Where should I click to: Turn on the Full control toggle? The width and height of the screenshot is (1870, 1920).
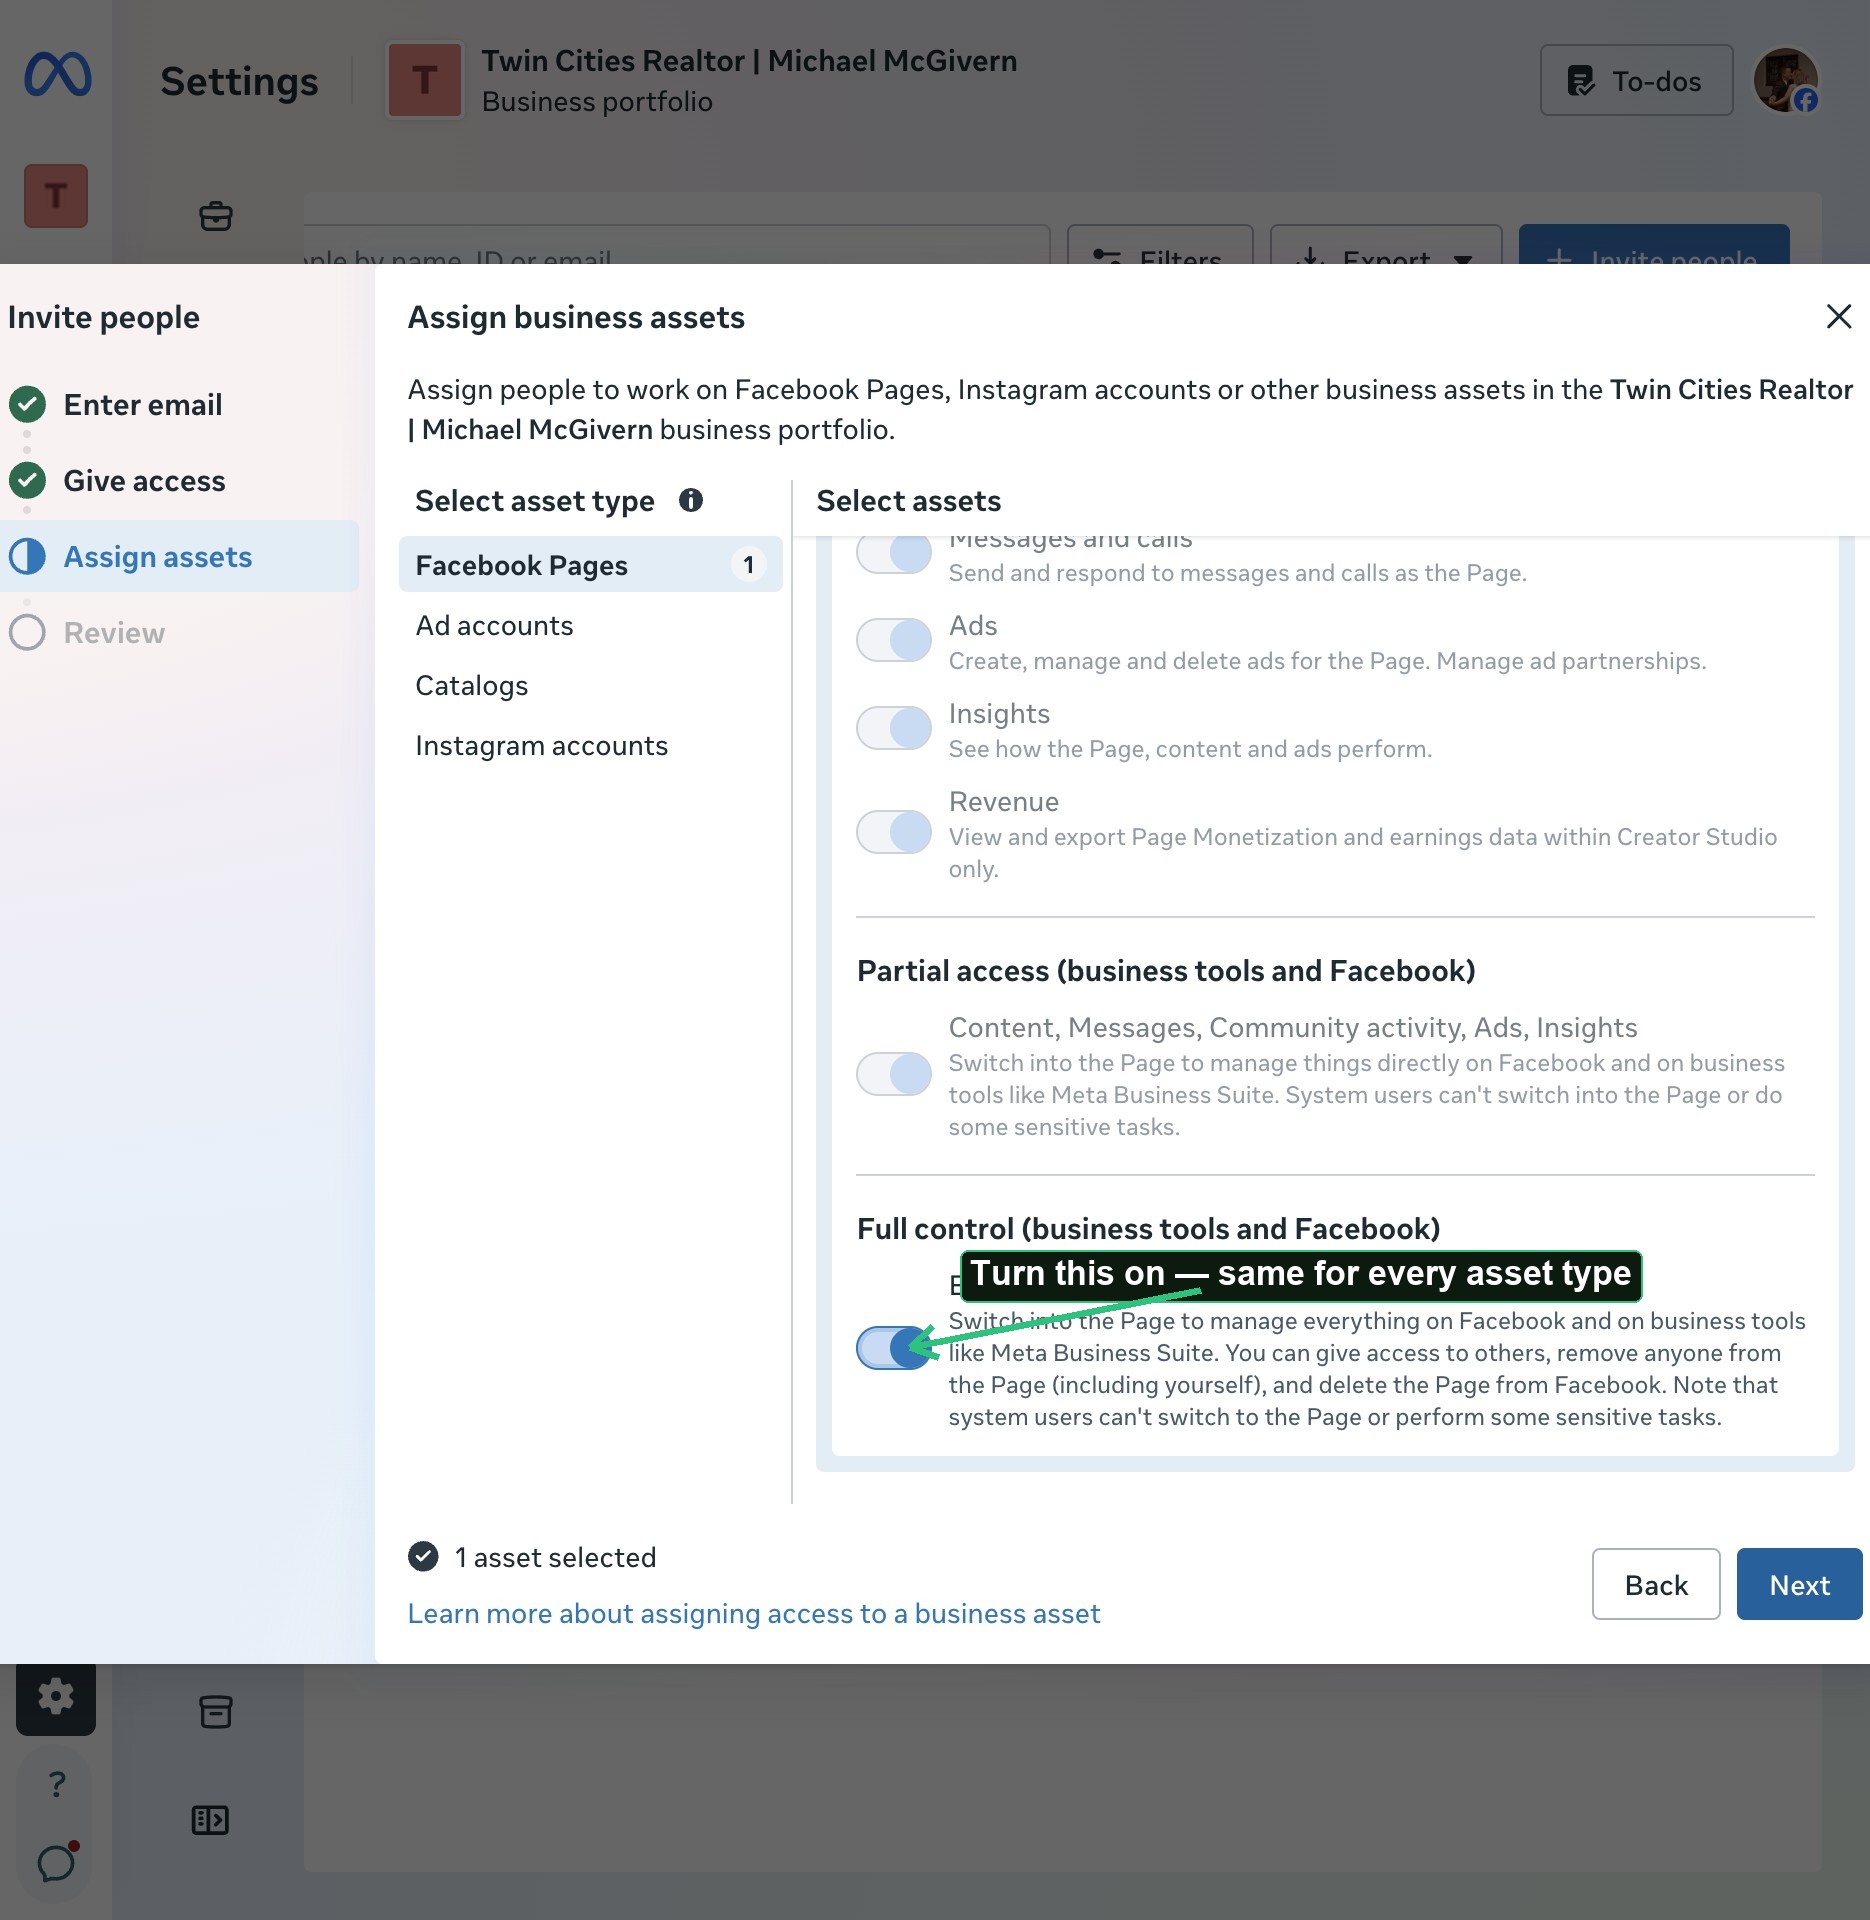[894, 1348]
